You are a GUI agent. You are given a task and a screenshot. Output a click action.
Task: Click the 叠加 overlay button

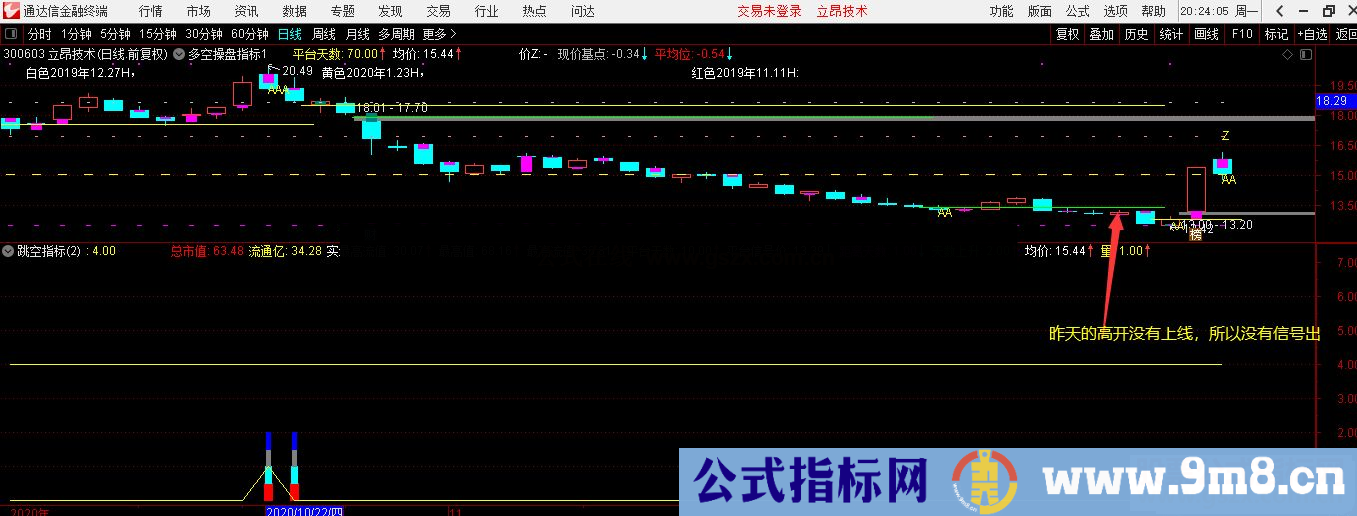point(1101,34)
